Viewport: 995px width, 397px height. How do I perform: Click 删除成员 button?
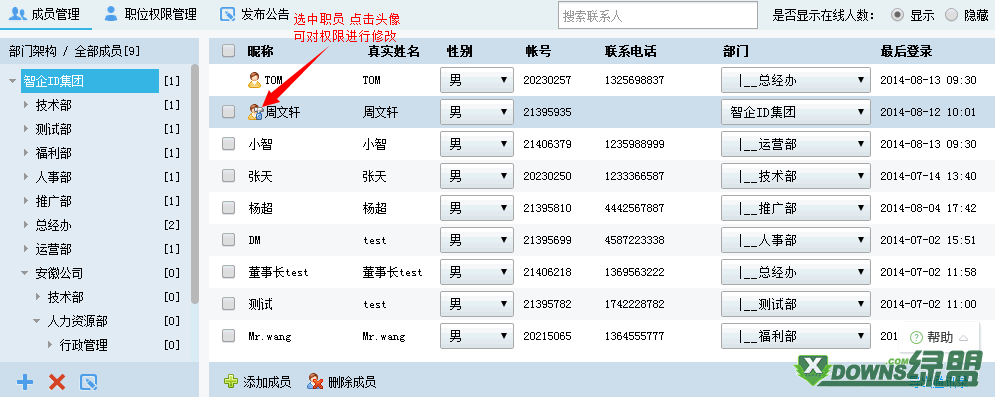341,382
